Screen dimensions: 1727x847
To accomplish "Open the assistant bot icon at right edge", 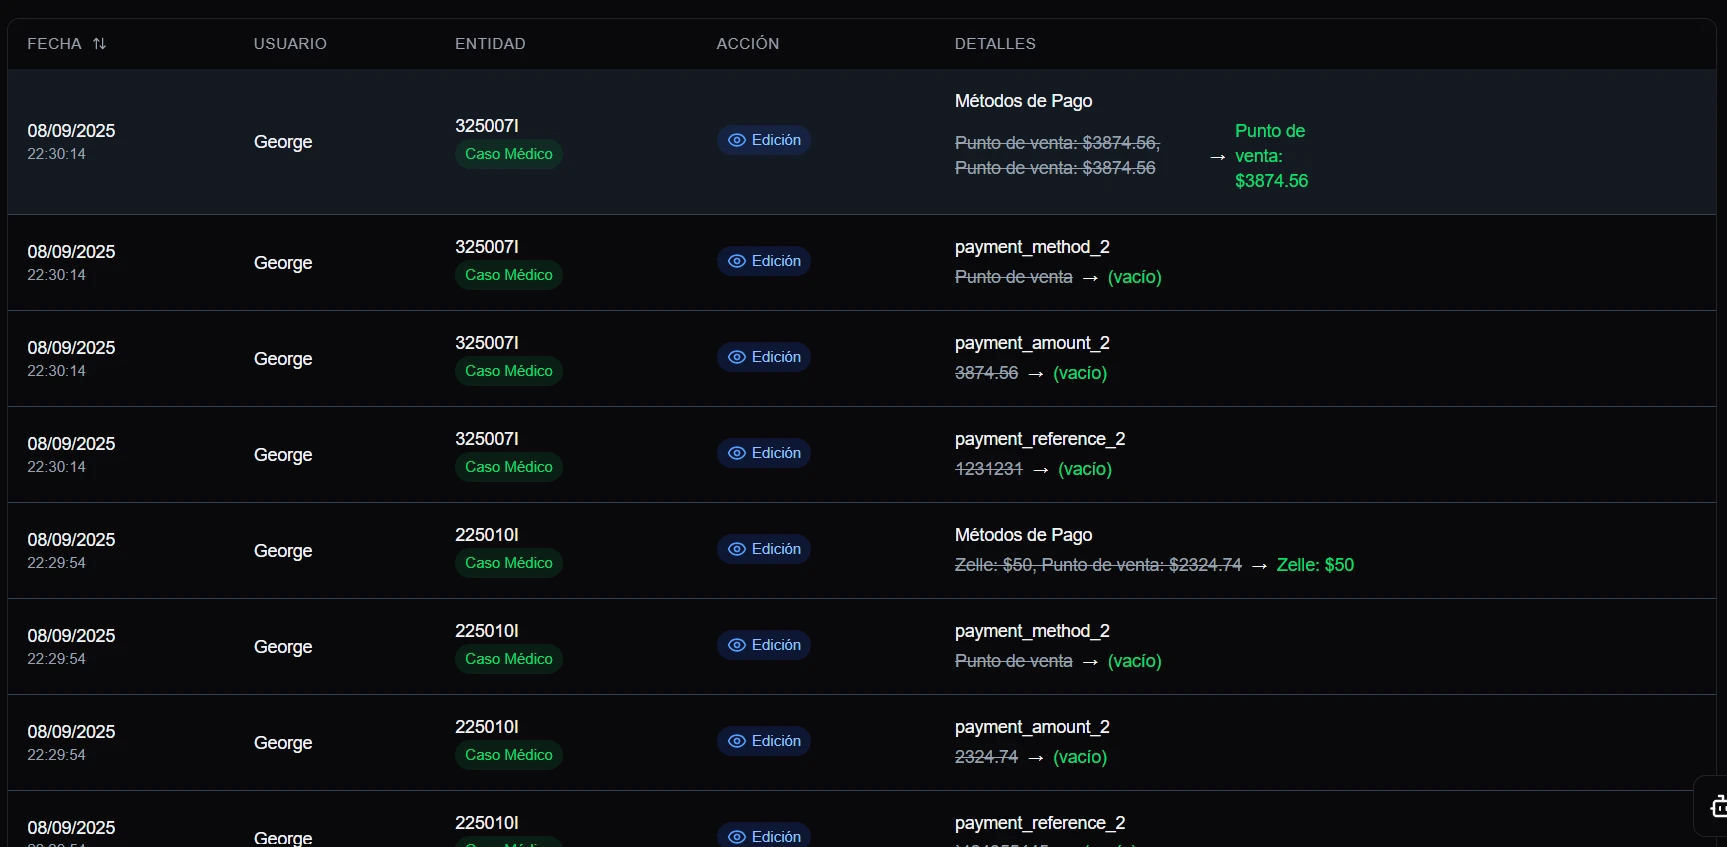I will (1717, 806).
